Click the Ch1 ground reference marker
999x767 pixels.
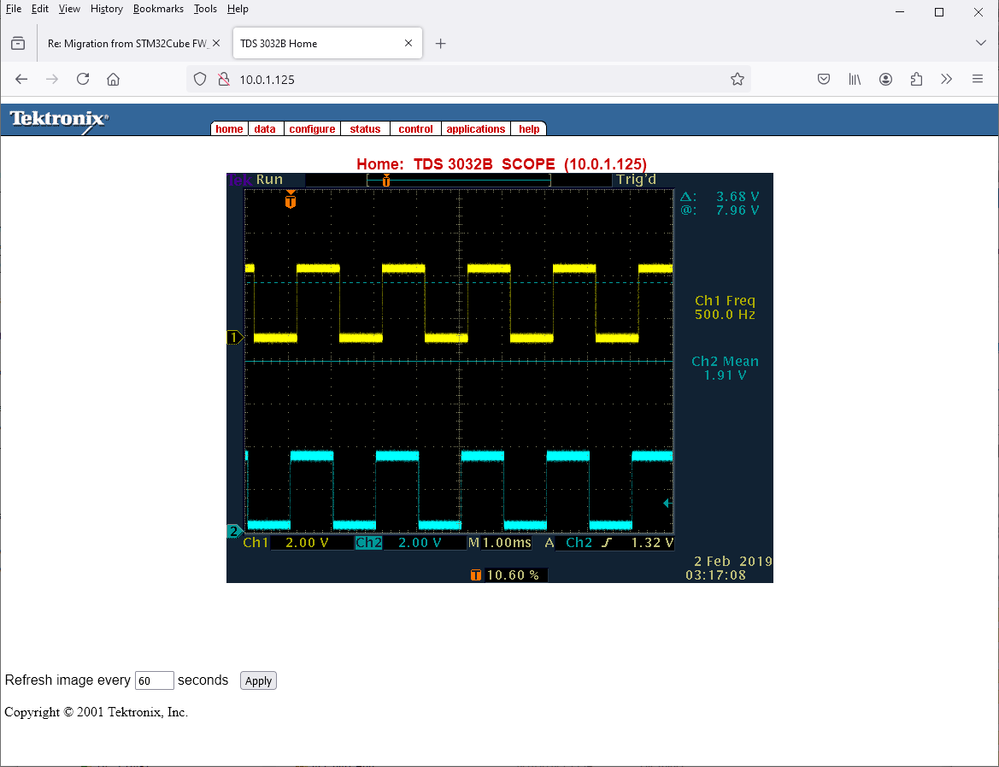tap(234, 337)
